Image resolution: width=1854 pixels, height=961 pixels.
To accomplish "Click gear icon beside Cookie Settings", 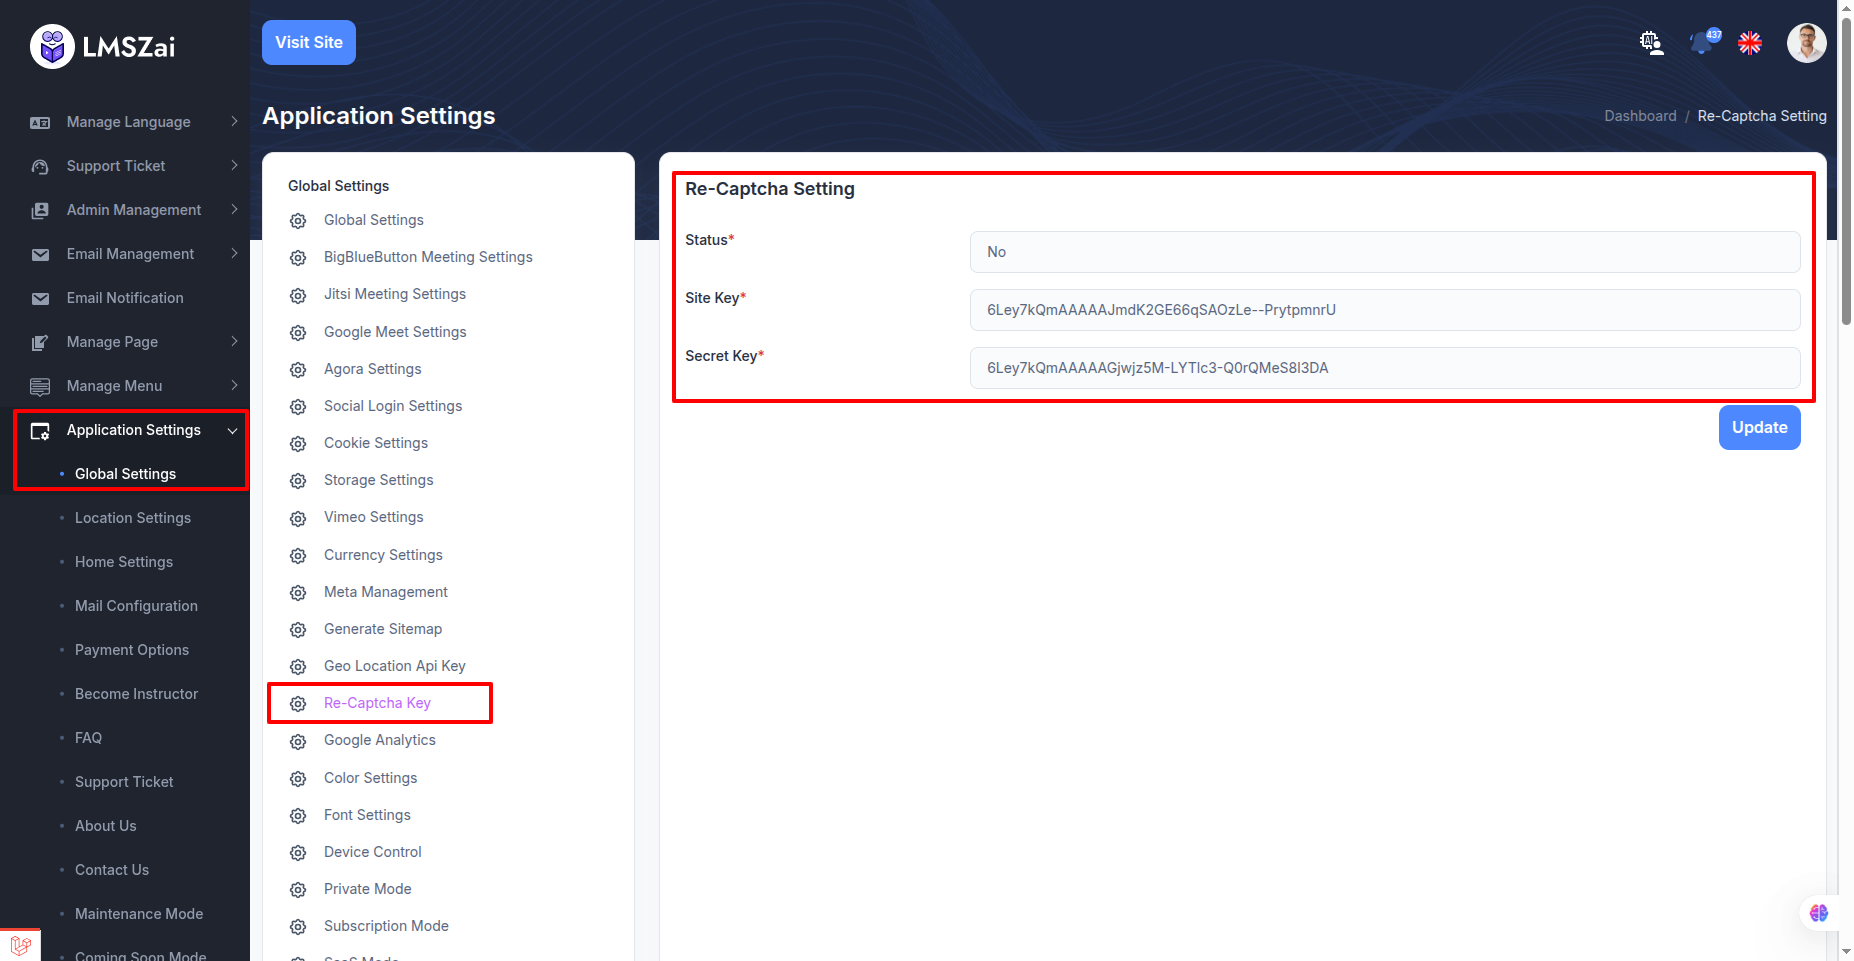I will click(298, 444).
